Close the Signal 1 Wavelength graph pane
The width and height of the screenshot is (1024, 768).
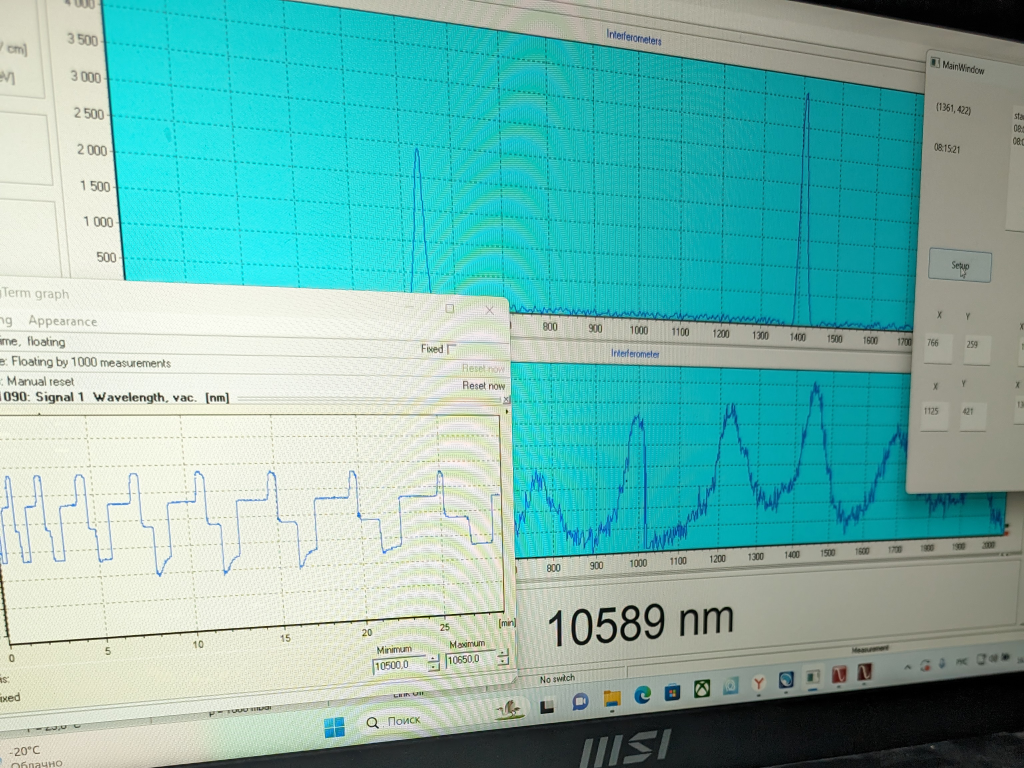click(505, 399)
